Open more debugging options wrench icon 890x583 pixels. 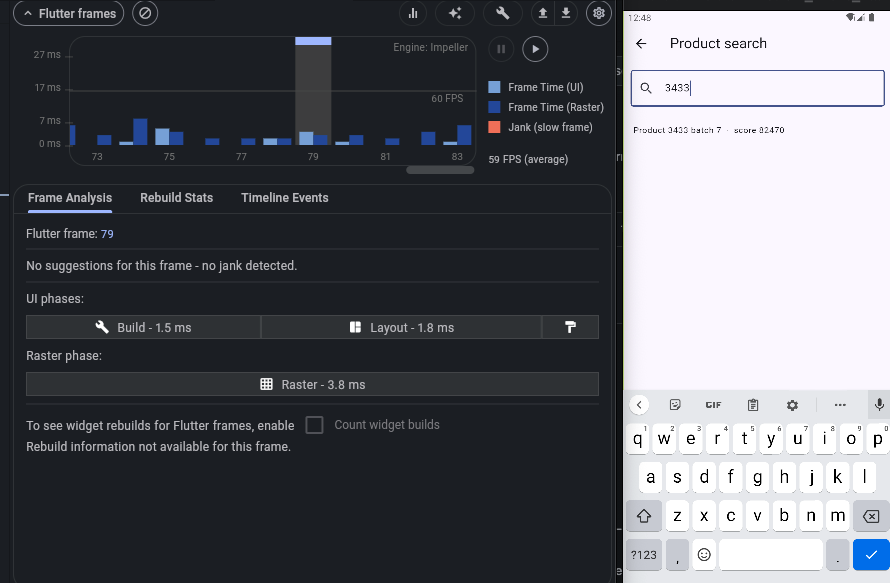503,13
